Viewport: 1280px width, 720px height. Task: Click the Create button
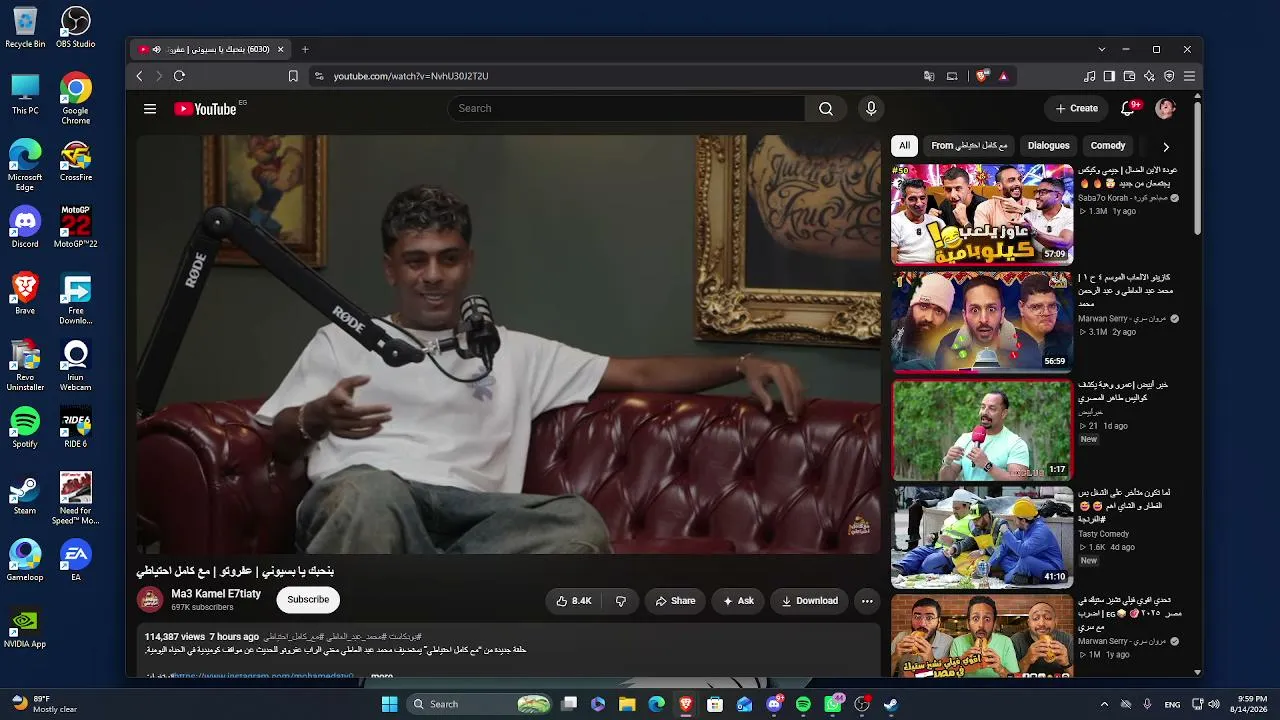(1077, 108)
